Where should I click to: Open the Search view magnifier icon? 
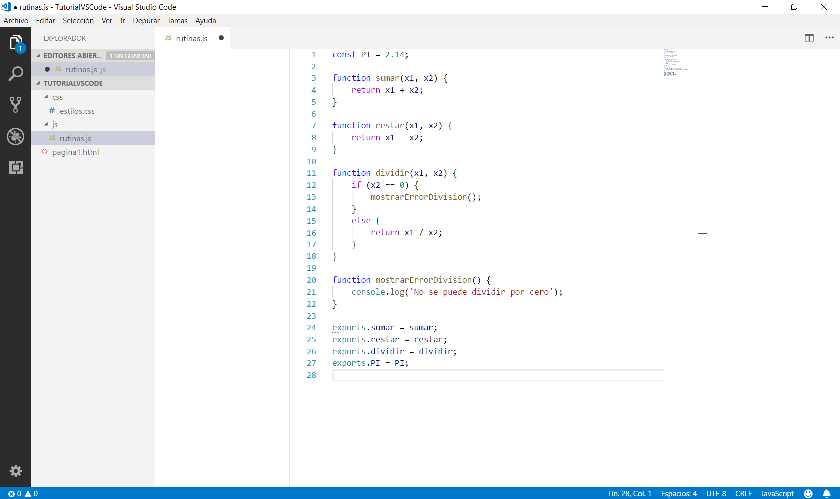point(16,73)
